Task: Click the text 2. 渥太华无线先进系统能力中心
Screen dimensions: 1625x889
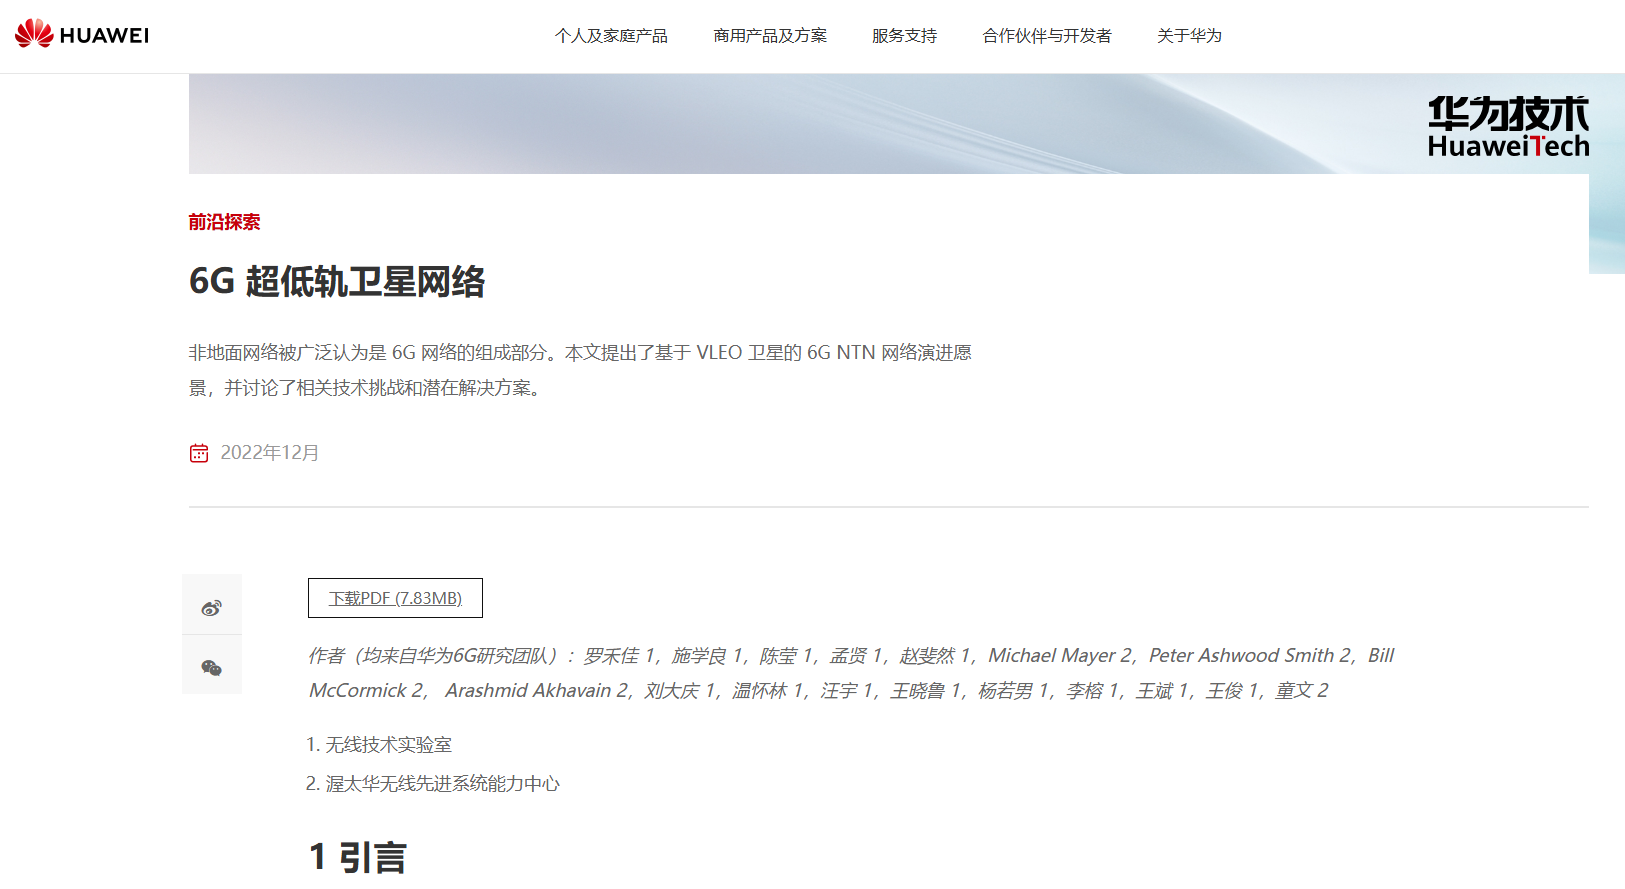Action: (x=433, y=784)
